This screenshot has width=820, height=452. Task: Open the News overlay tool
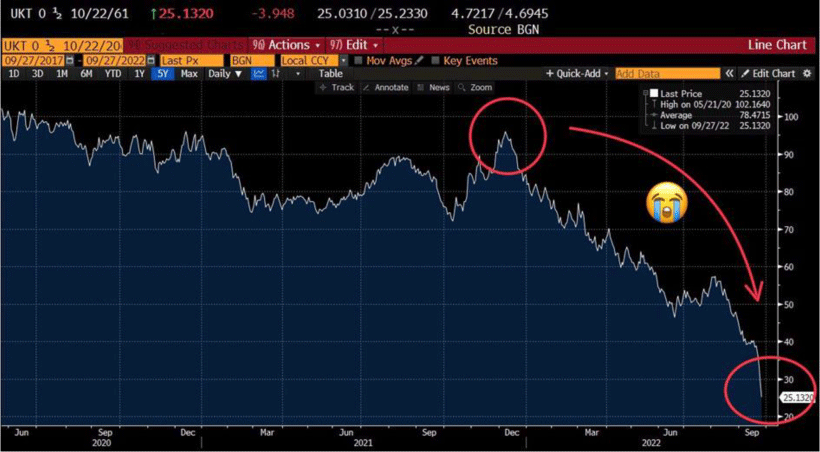(x=434, y=88)
